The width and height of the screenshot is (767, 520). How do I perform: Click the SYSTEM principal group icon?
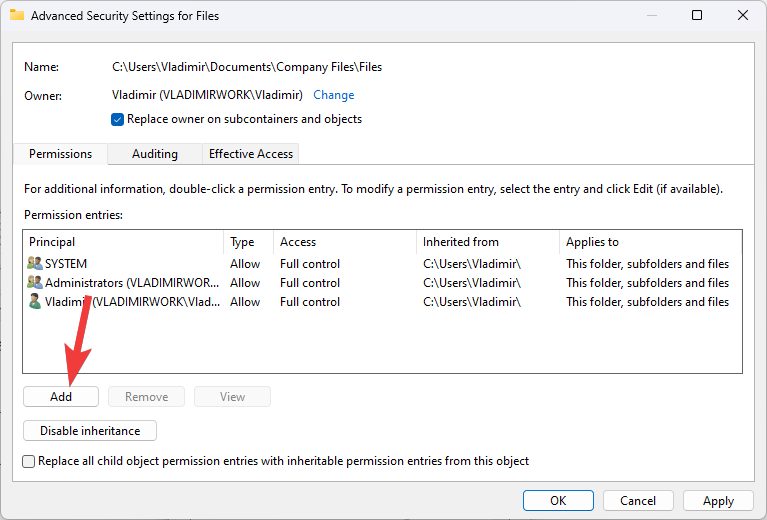click(x=35, y=264)
